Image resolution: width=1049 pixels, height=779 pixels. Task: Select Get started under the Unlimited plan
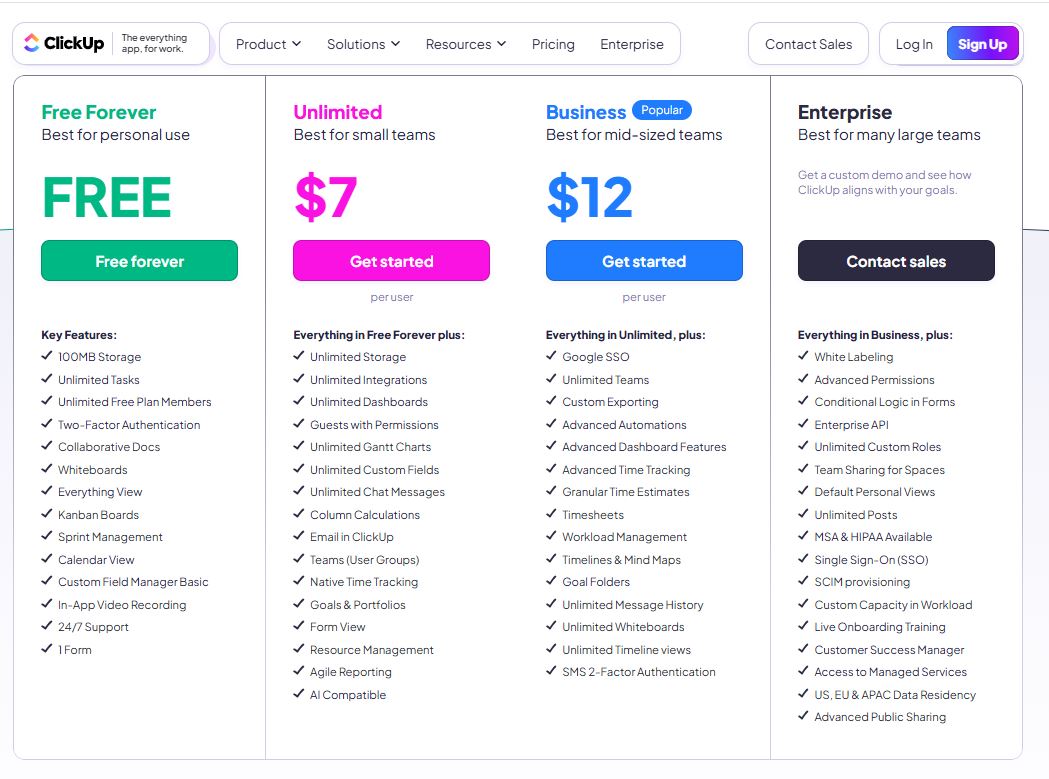coord(391,260)
